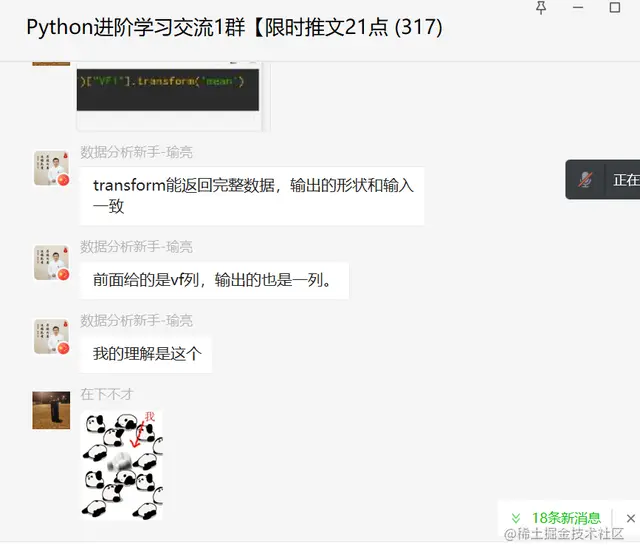The image size is (640, 557).
Task: Select the message 我的理解是这个
Action: pos(146,354)
